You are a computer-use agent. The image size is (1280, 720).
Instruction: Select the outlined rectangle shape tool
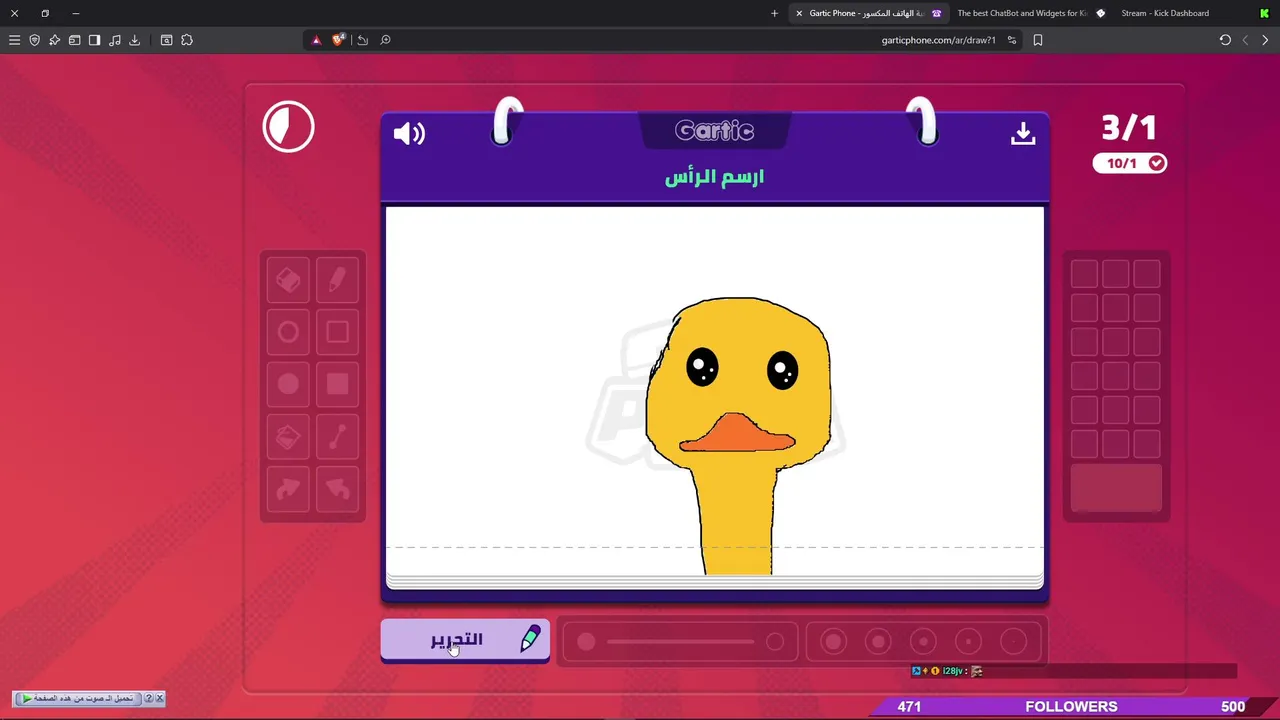click(x=337, y=332)
